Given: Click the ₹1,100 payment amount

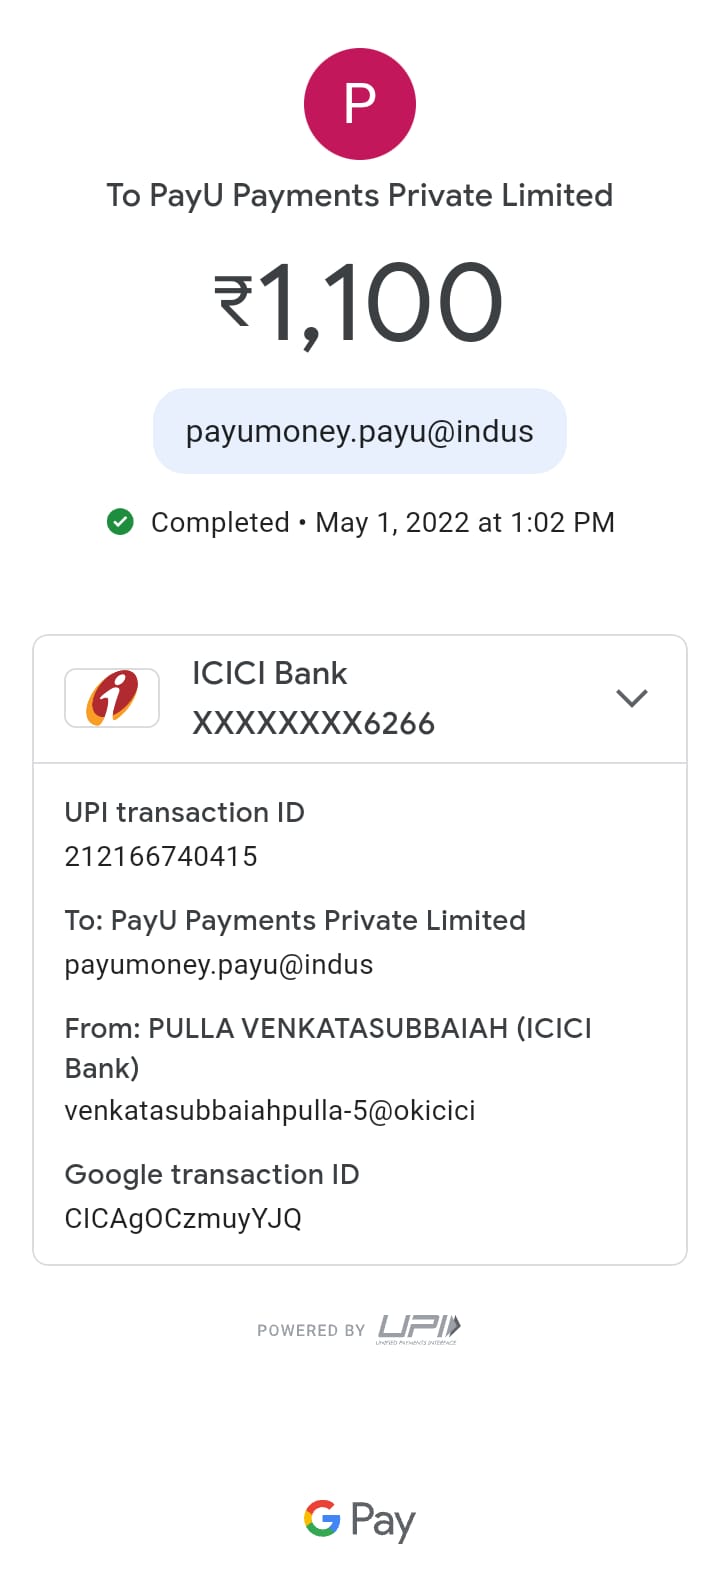Looking at the screenshot, I should (360, 303).
